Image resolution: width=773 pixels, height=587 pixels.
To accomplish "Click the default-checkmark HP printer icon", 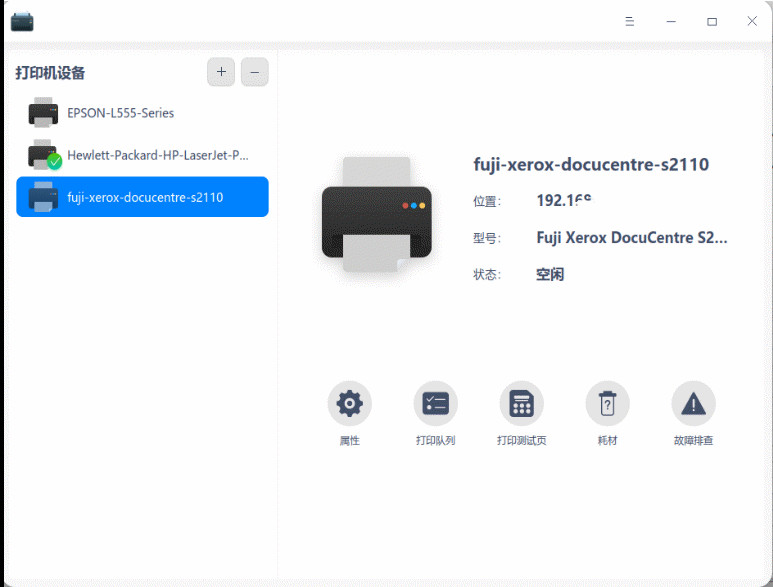I will [44, 155].
